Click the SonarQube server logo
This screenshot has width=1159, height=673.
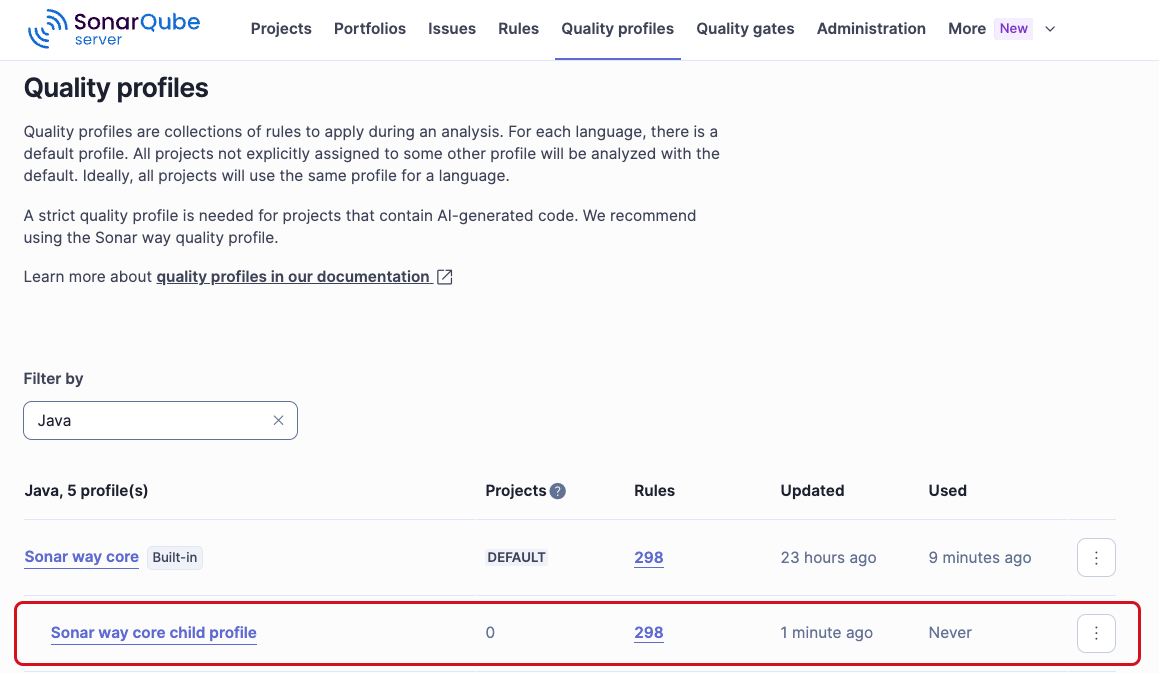tap(114, 28)
